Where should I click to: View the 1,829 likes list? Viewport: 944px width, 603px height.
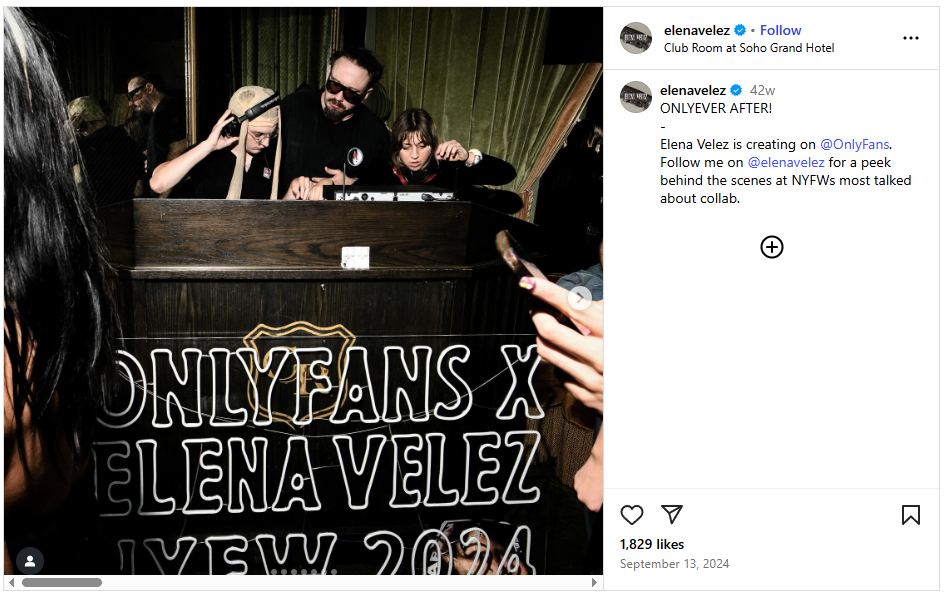click(651, 544)
